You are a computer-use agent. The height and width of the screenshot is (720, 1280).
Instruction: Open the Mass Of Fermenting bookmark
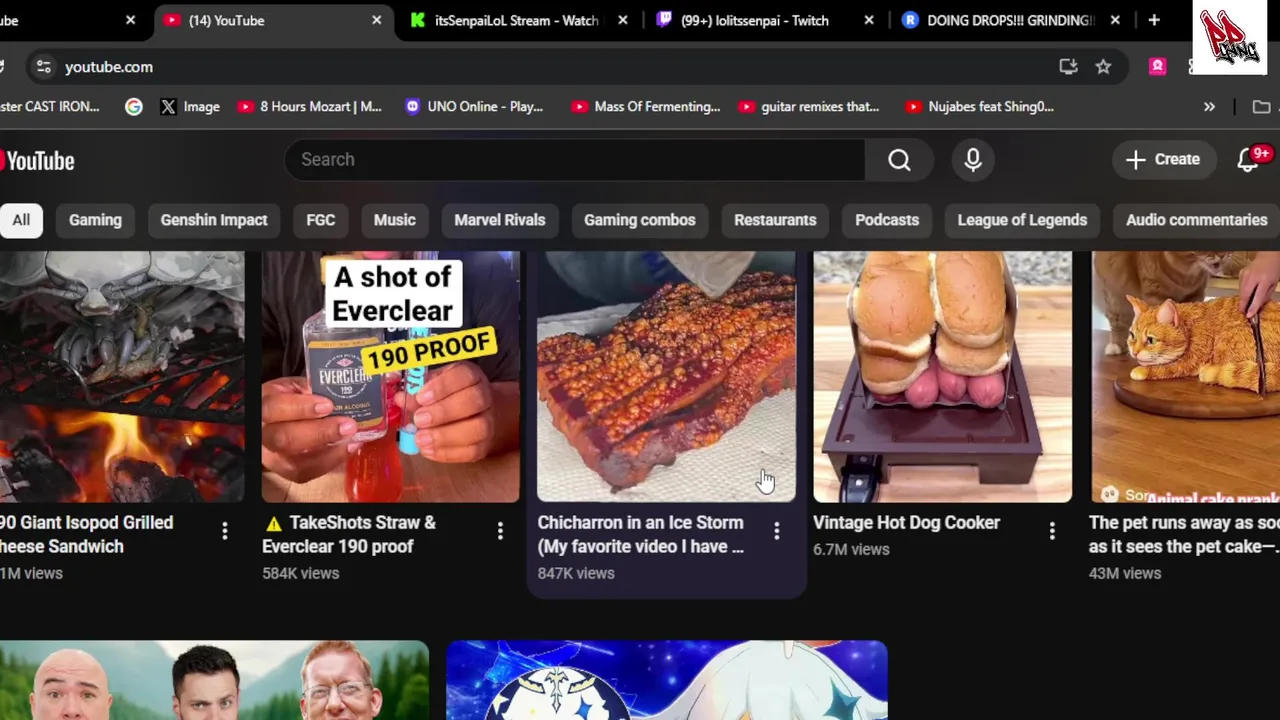pyautogui.click(x=645, y=106)
